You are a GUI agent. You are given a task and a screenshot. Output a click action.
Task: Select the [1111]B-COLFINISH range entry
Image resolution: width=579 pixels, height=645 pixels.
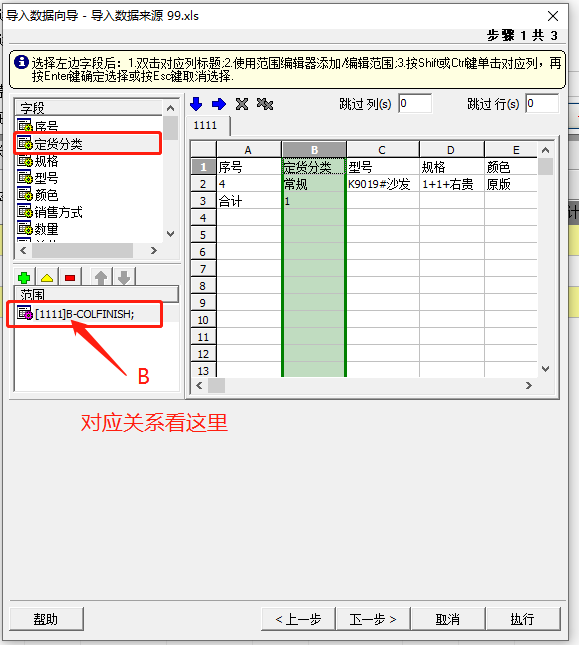point(85,314)
